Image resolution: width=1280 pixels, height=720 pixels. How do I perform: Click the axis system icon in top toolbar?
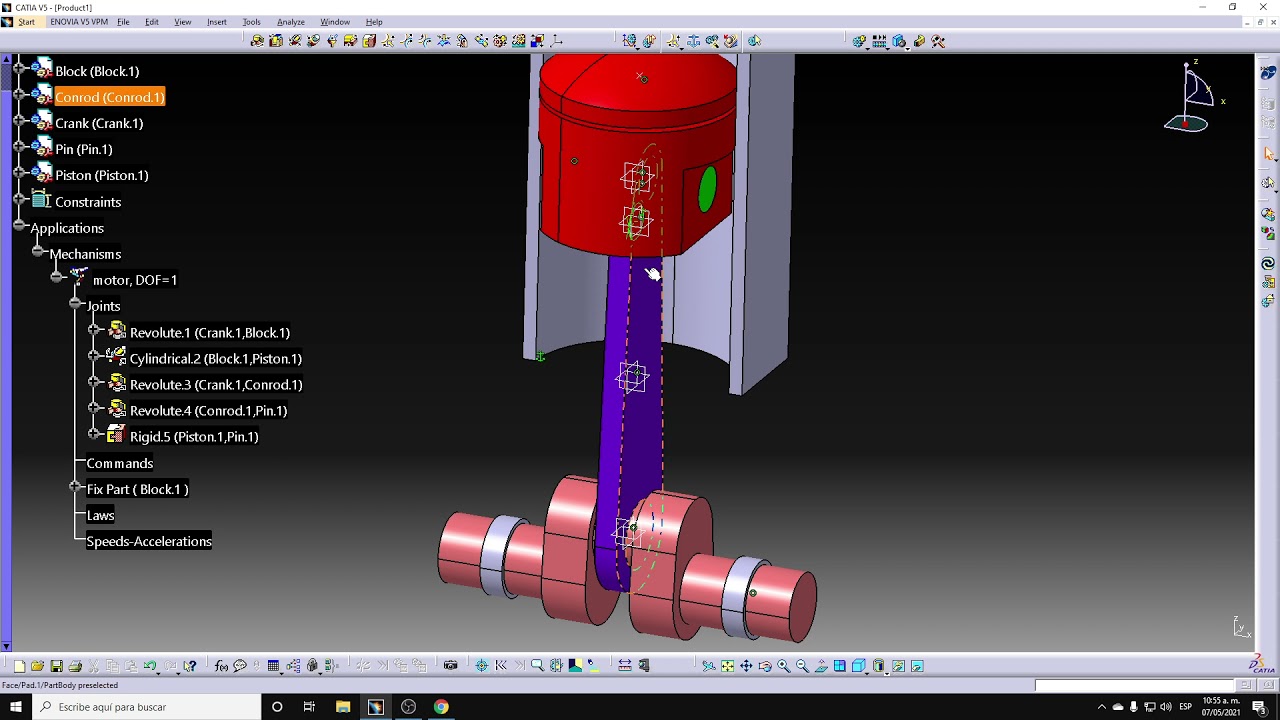[556, 41]
